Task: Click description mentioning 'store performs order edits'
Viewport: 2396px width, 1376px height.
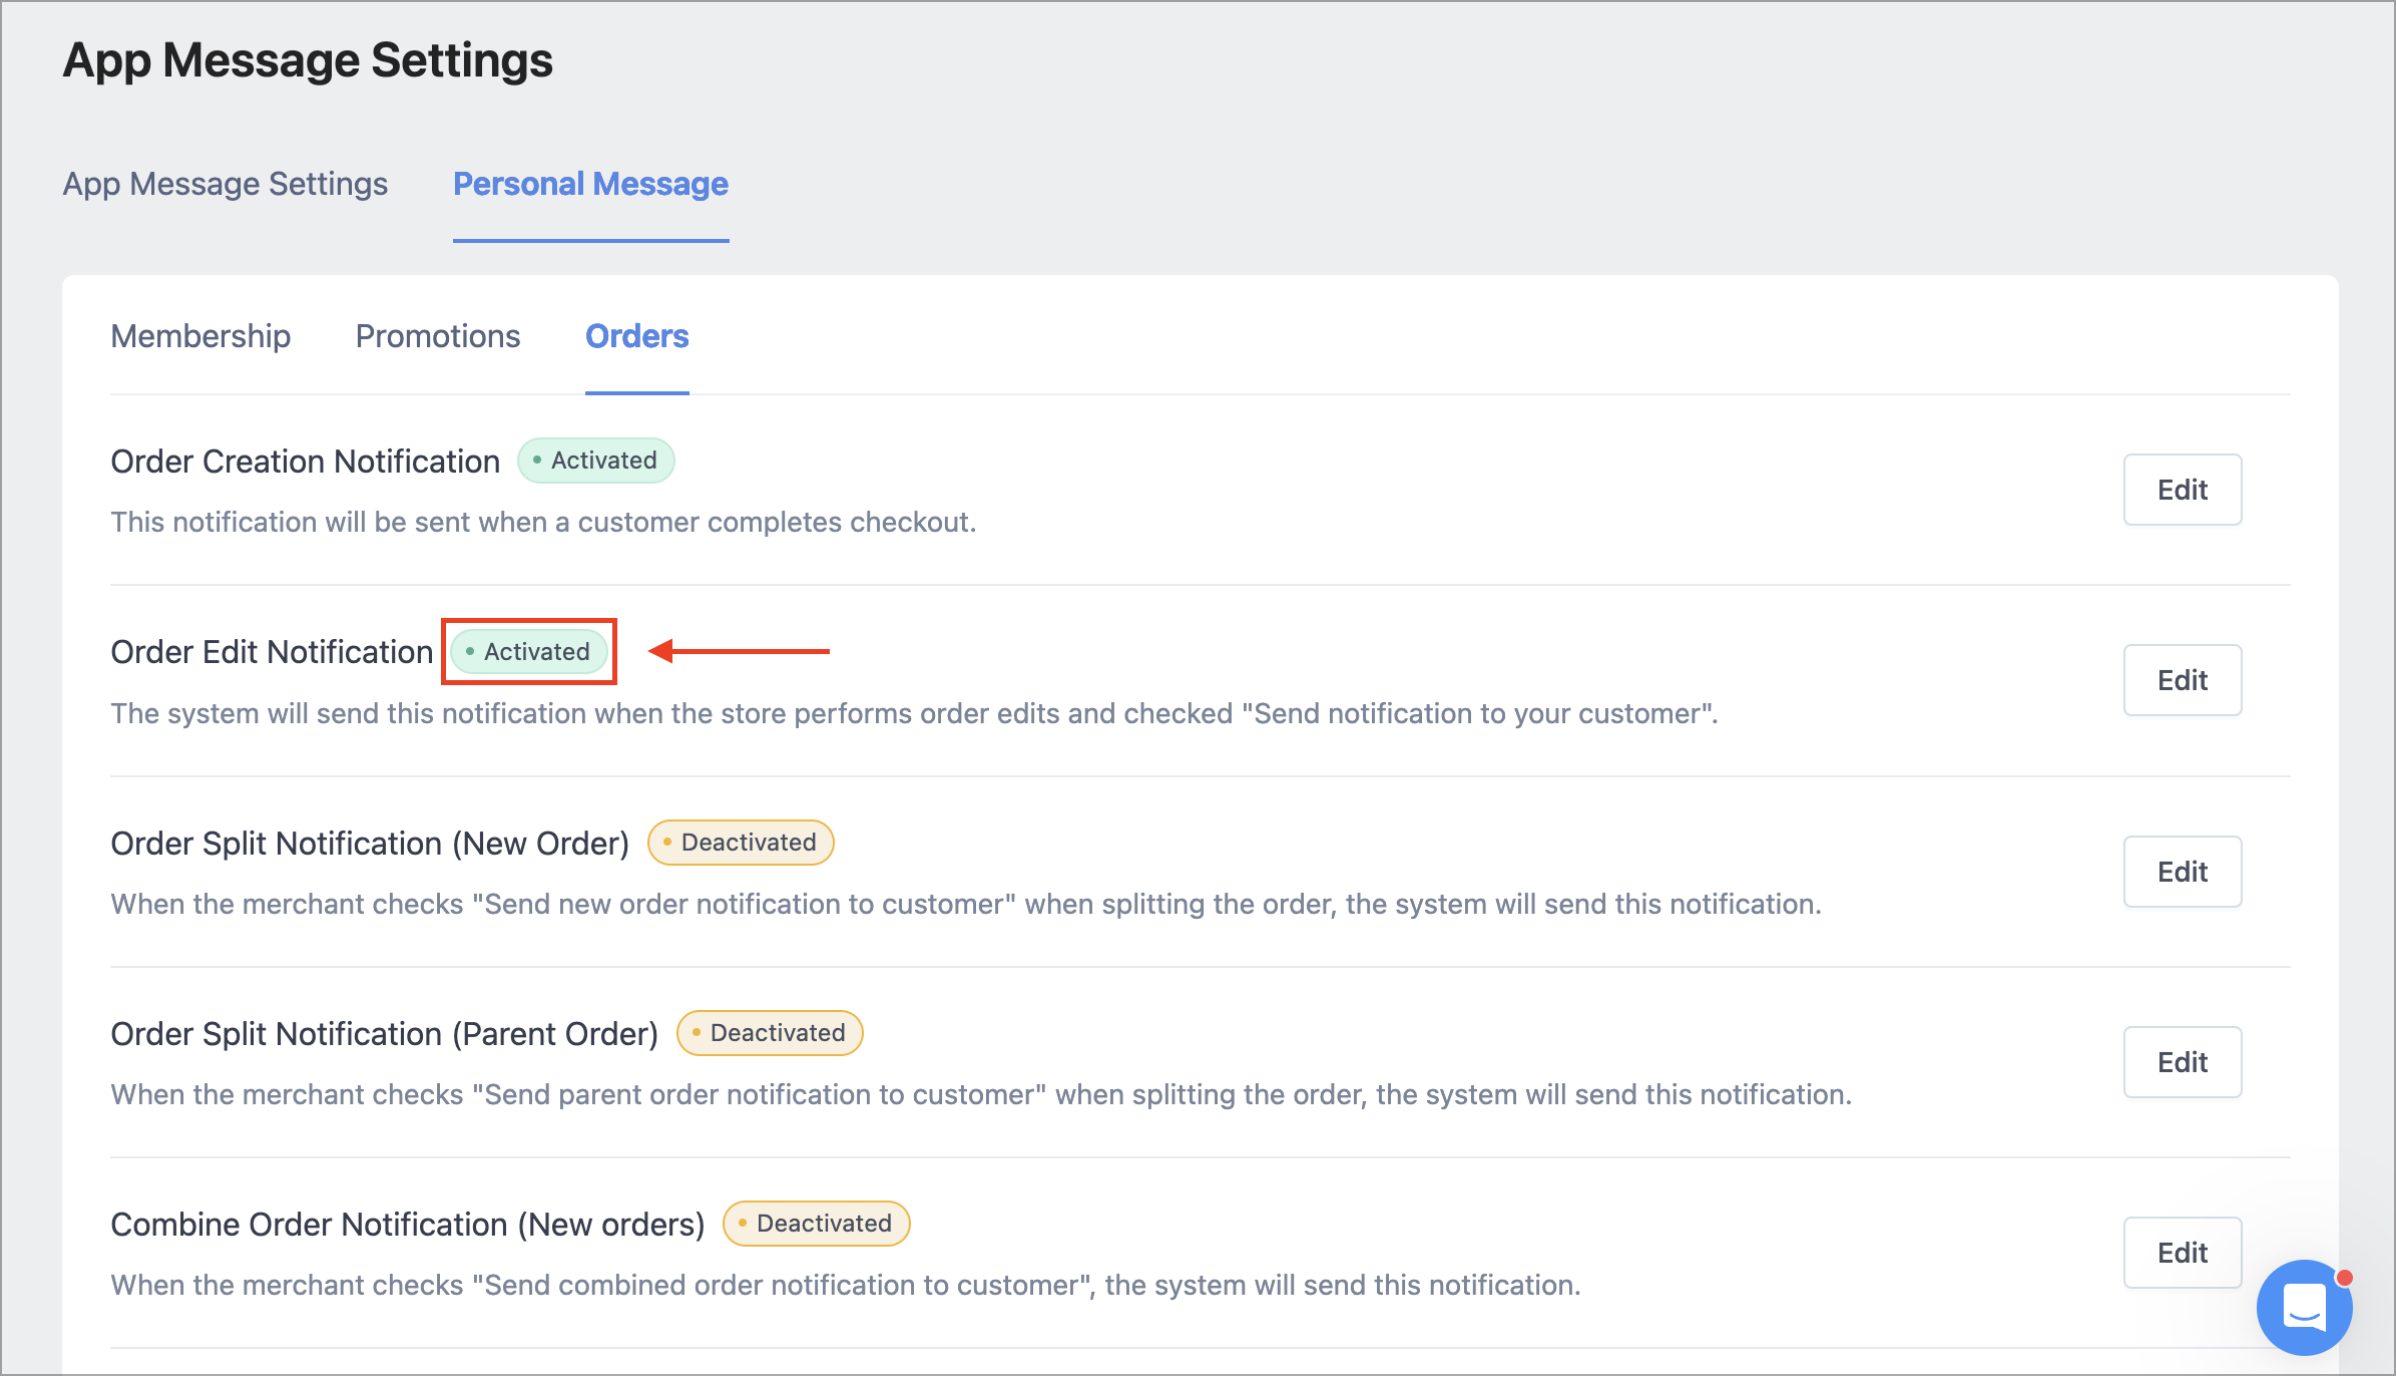Action: tap(914, 713)
